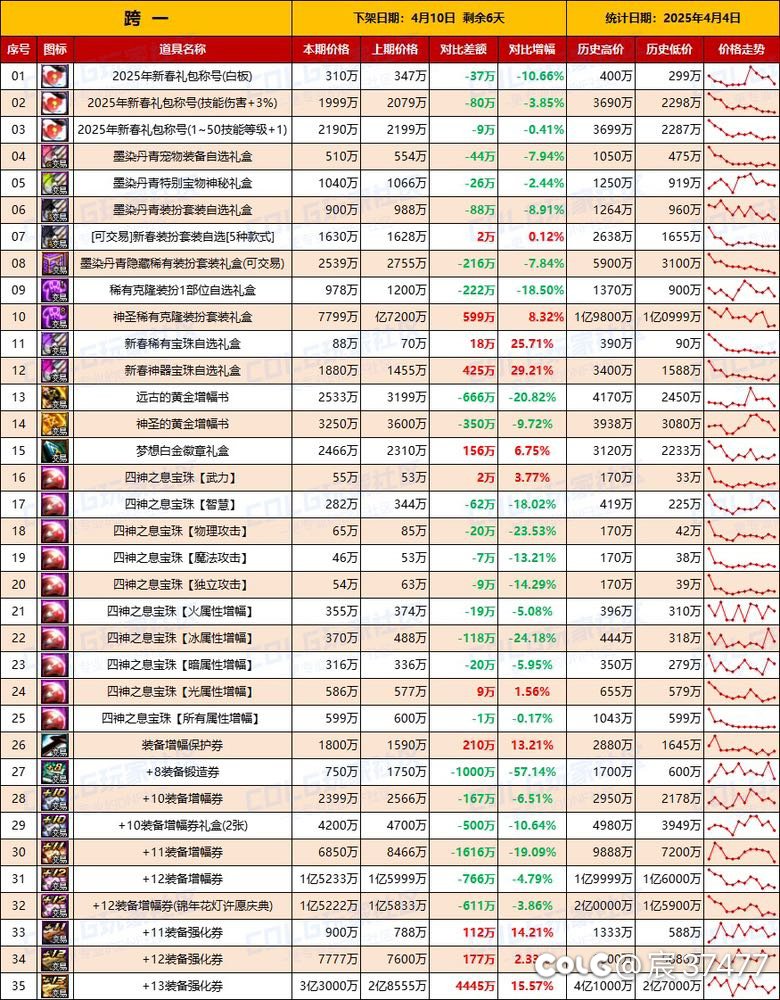Click the icon for 新春礼包称号(技能伤害+3%)
The height and width of the screenshot is (1000, 780).
point(55,103)
